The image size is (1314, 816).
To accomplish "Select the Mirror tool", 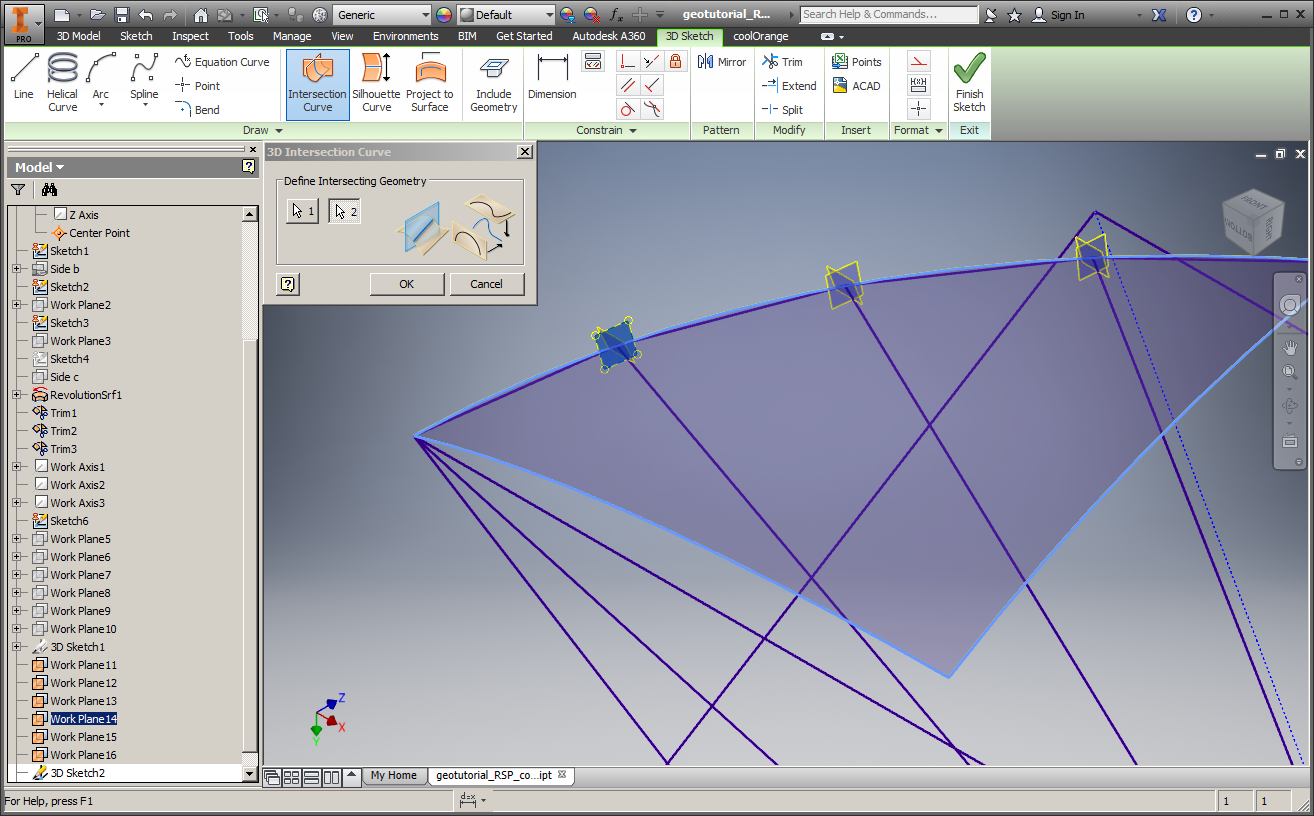I will (721, 61).
